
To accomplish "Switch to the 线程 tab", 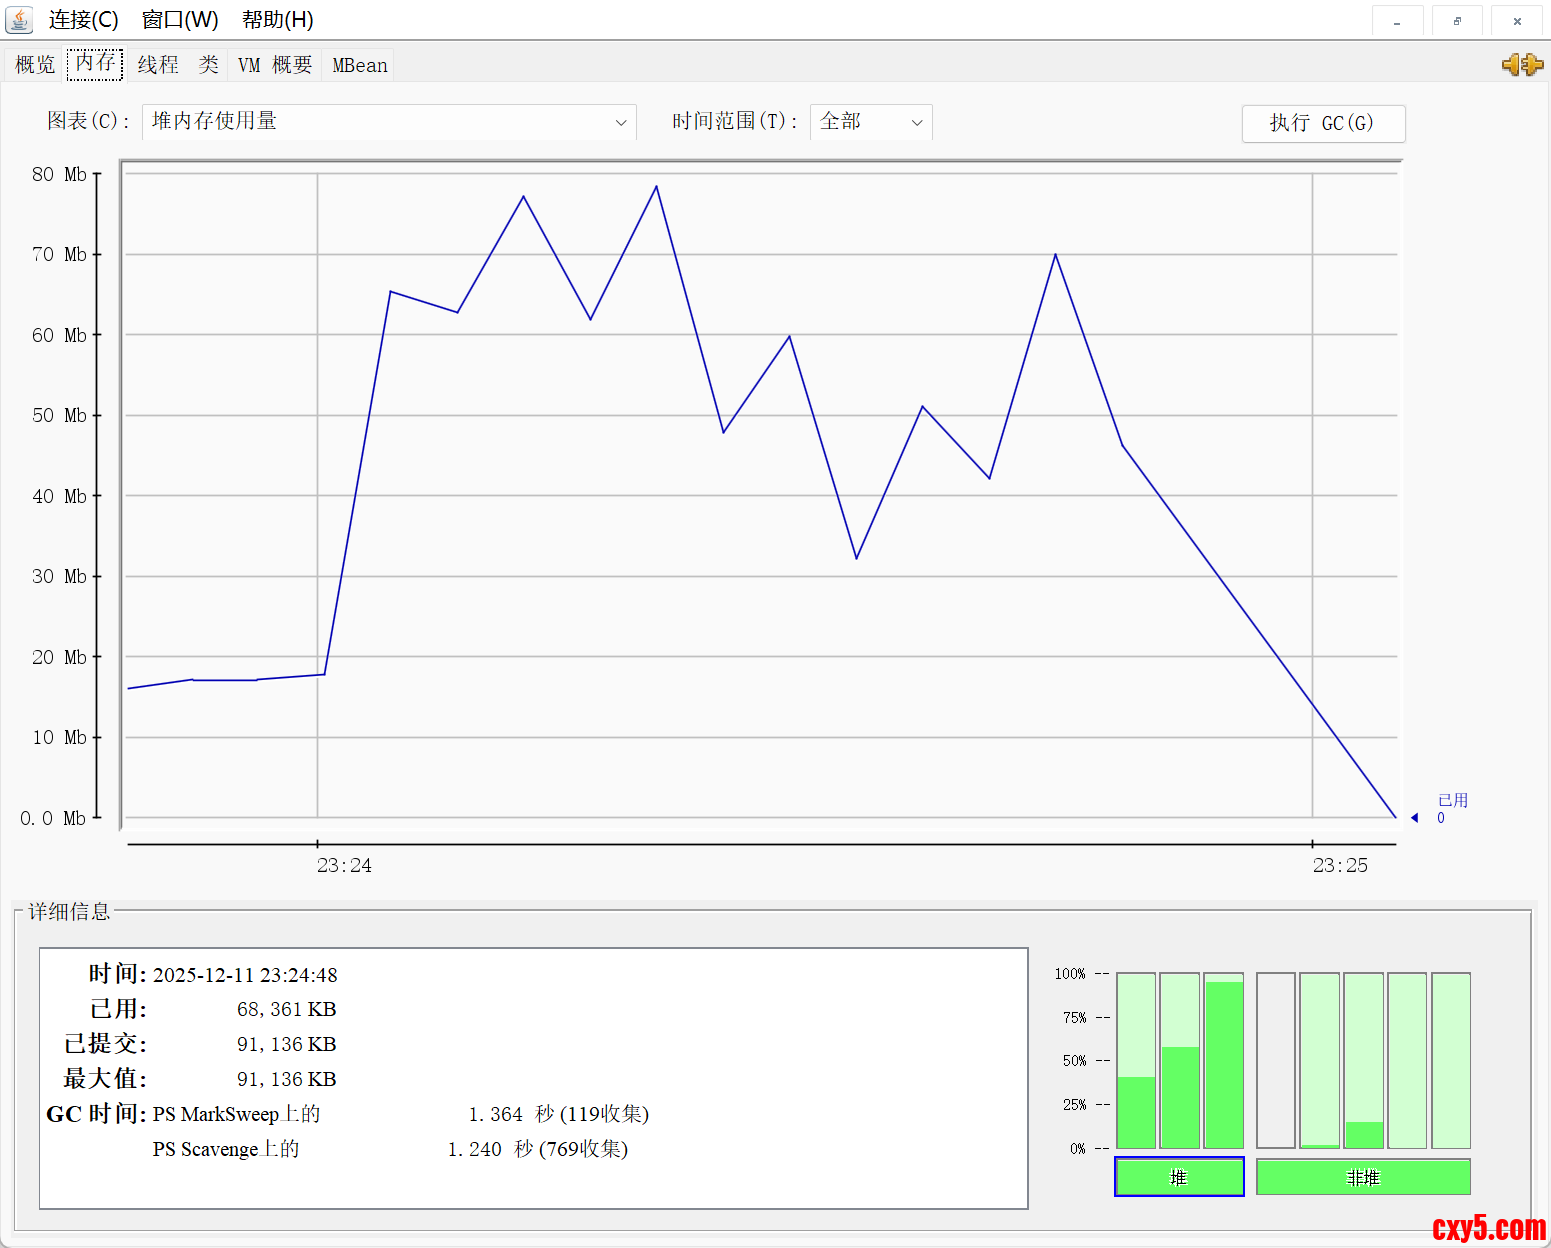I will click(158, 65).
